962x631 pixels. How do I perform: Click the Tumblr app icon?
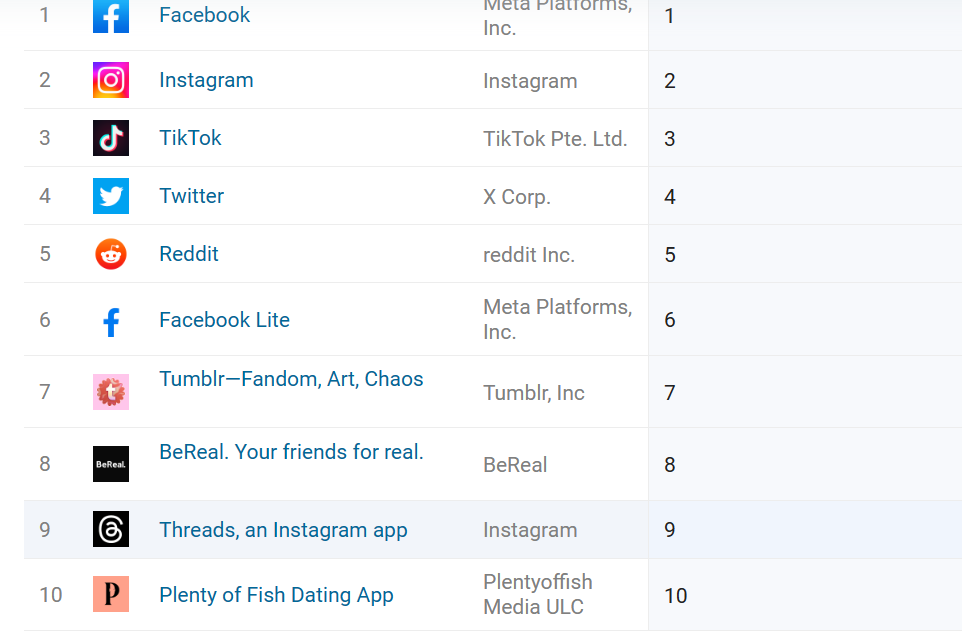pyautogui.click(x=111, y=392)
